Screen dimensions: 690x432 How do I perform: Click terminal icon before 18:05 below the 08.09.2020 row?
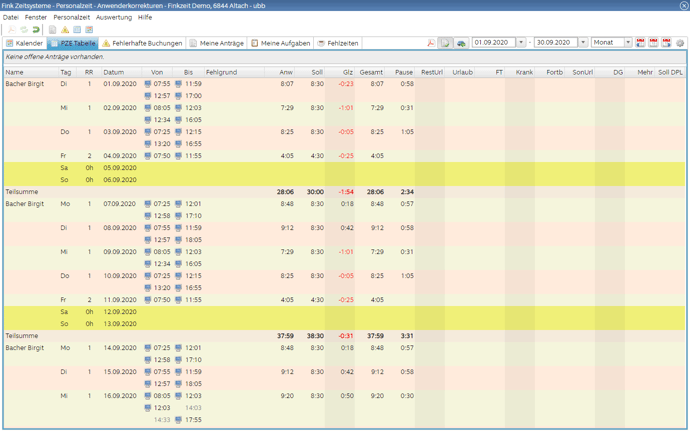point(178,240)
